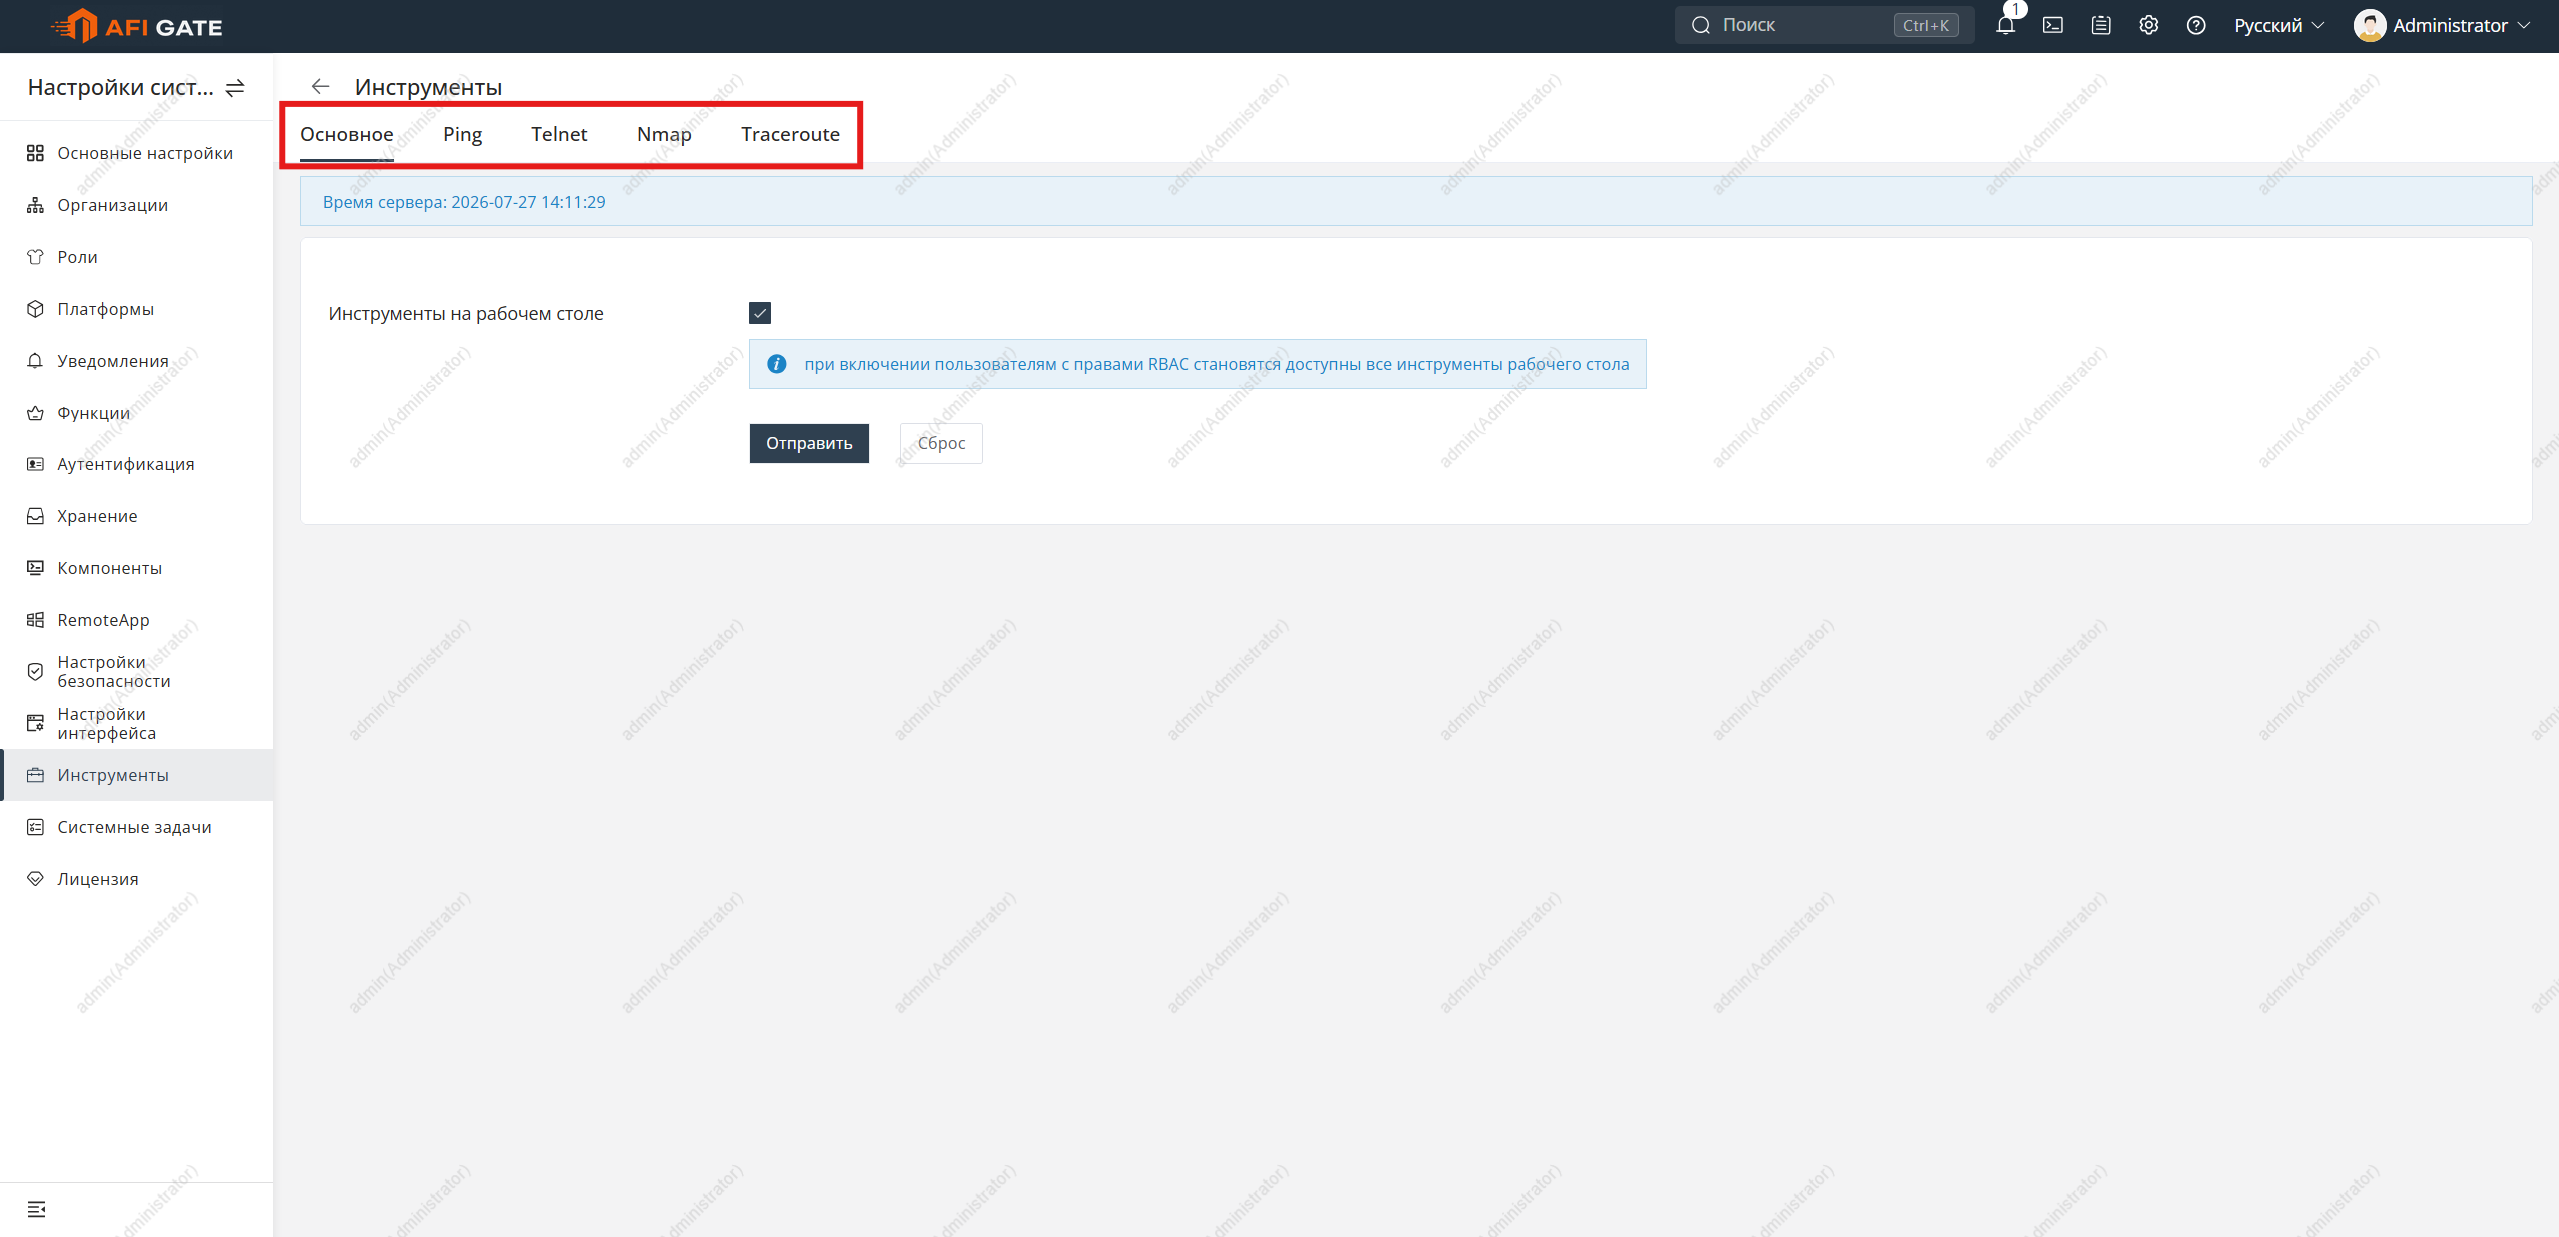
Task: Click the blue info icon in the hint
Action: pyautogui.click(x=777, y=364)
